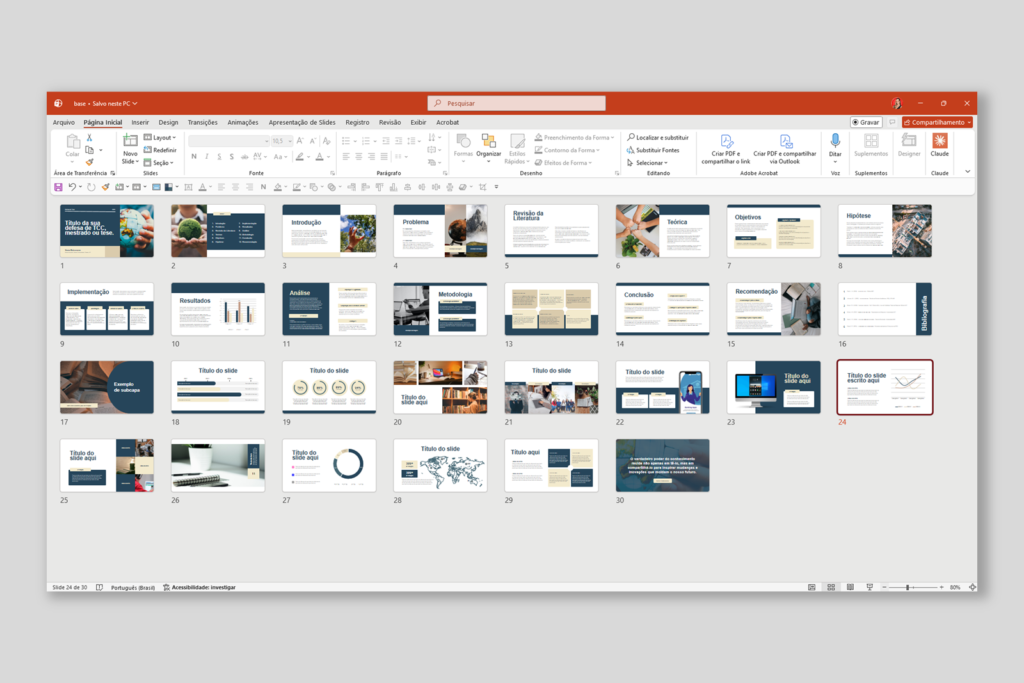Open Preenchimento da Forma dropdown
1024x683 pixels.
click(x=574, y=138)
